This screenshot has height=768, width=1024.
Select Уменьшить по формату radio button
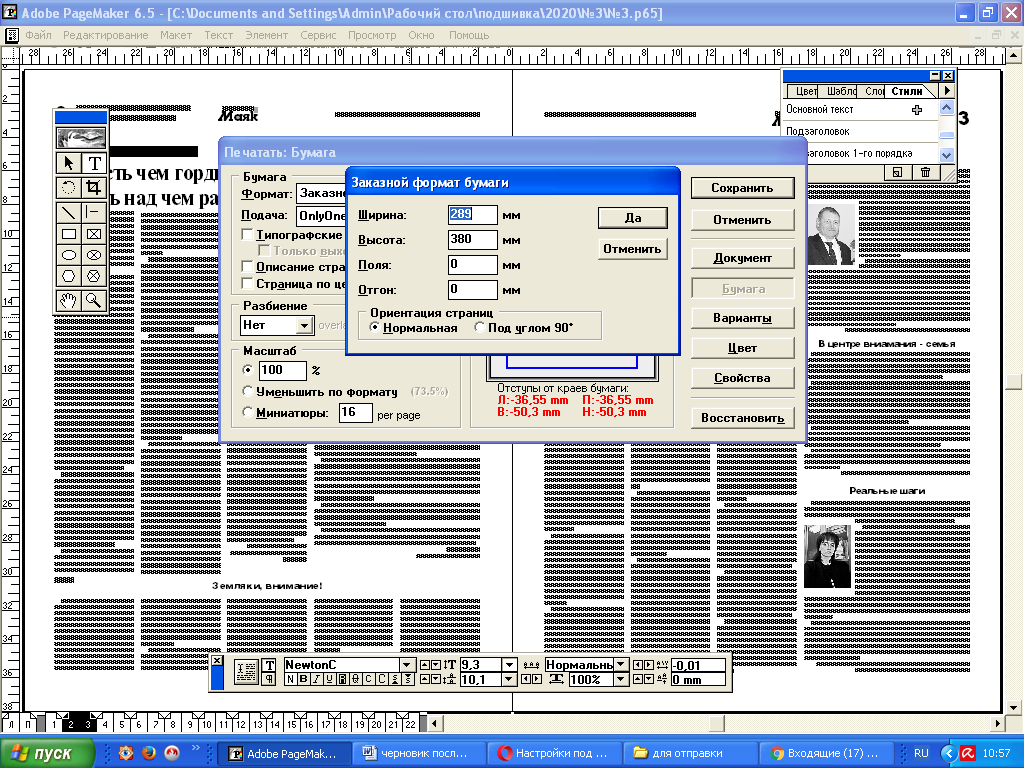(x=248, y=391)
